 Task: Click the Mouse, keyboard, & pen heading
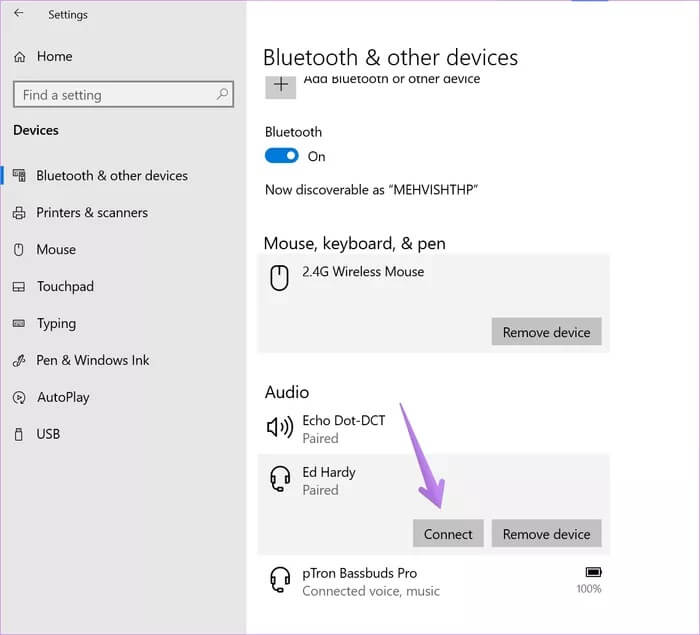click(354, 243)
